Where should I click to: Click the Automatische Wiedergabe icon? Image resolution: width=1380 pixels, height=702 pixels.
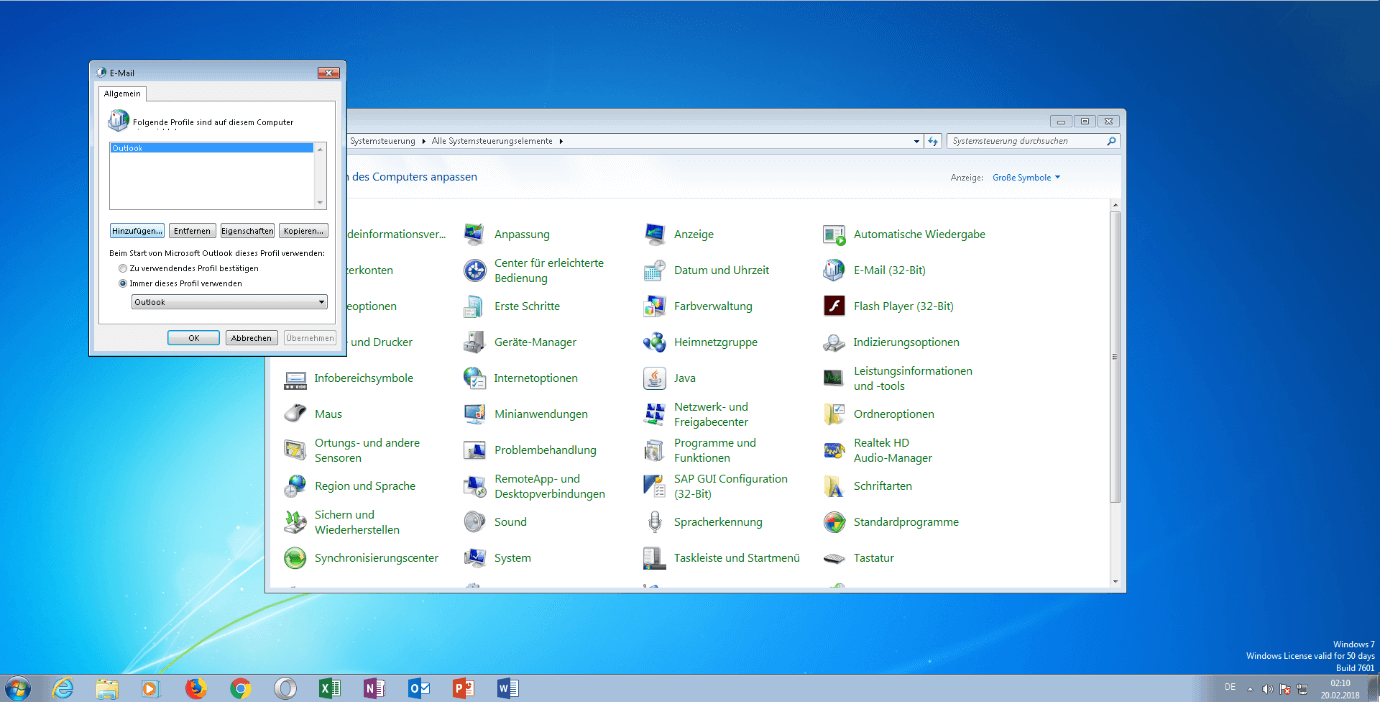[834, 234]
